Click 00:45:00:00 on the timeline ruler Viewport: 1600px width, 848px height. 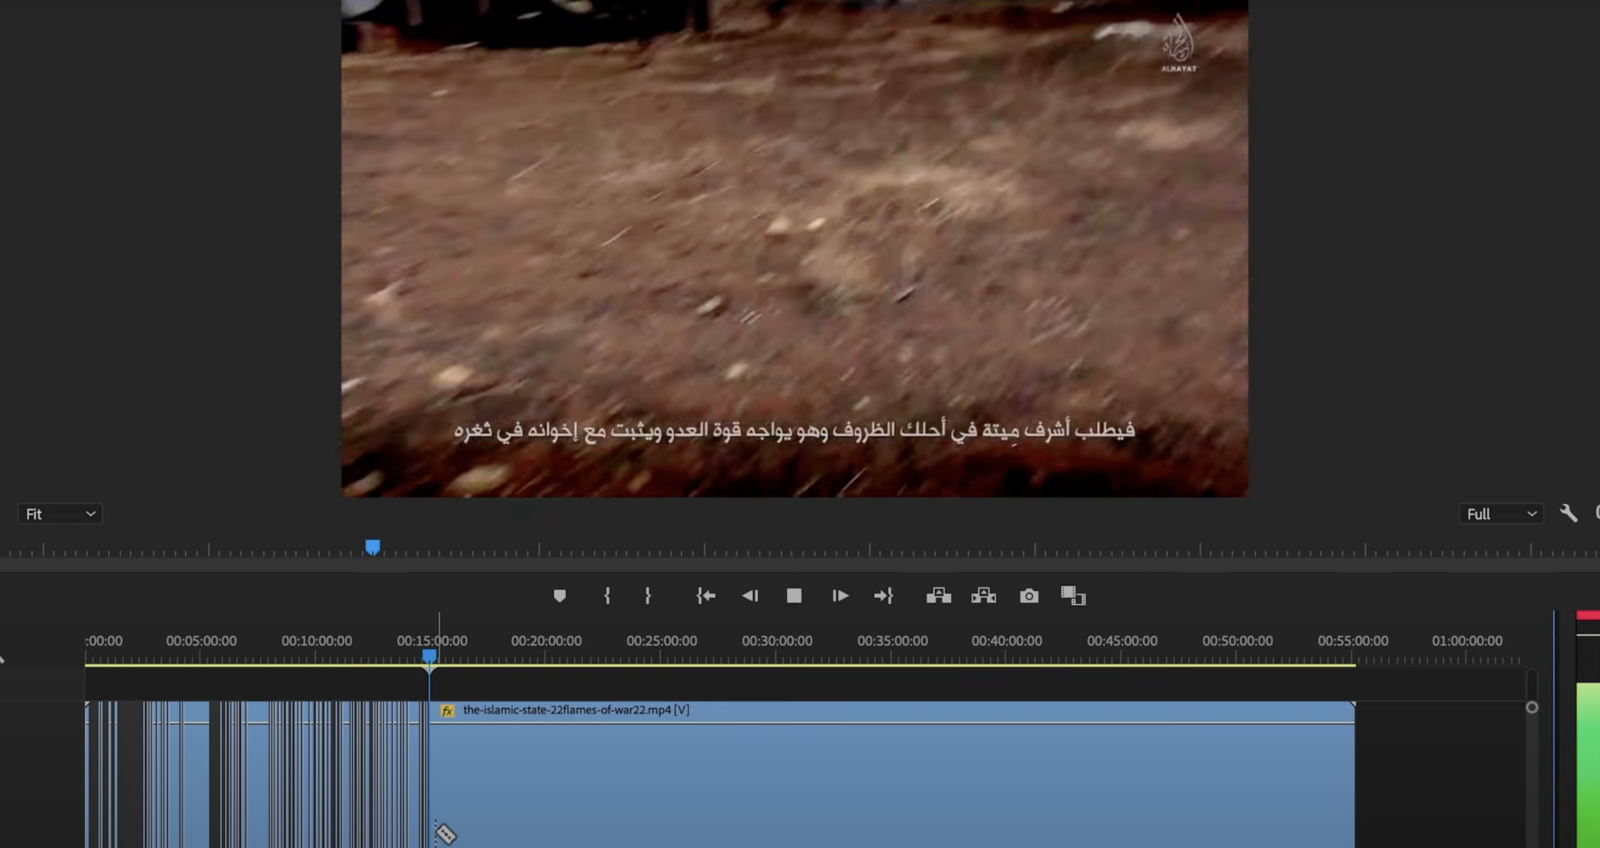(x=1122, y=641)
